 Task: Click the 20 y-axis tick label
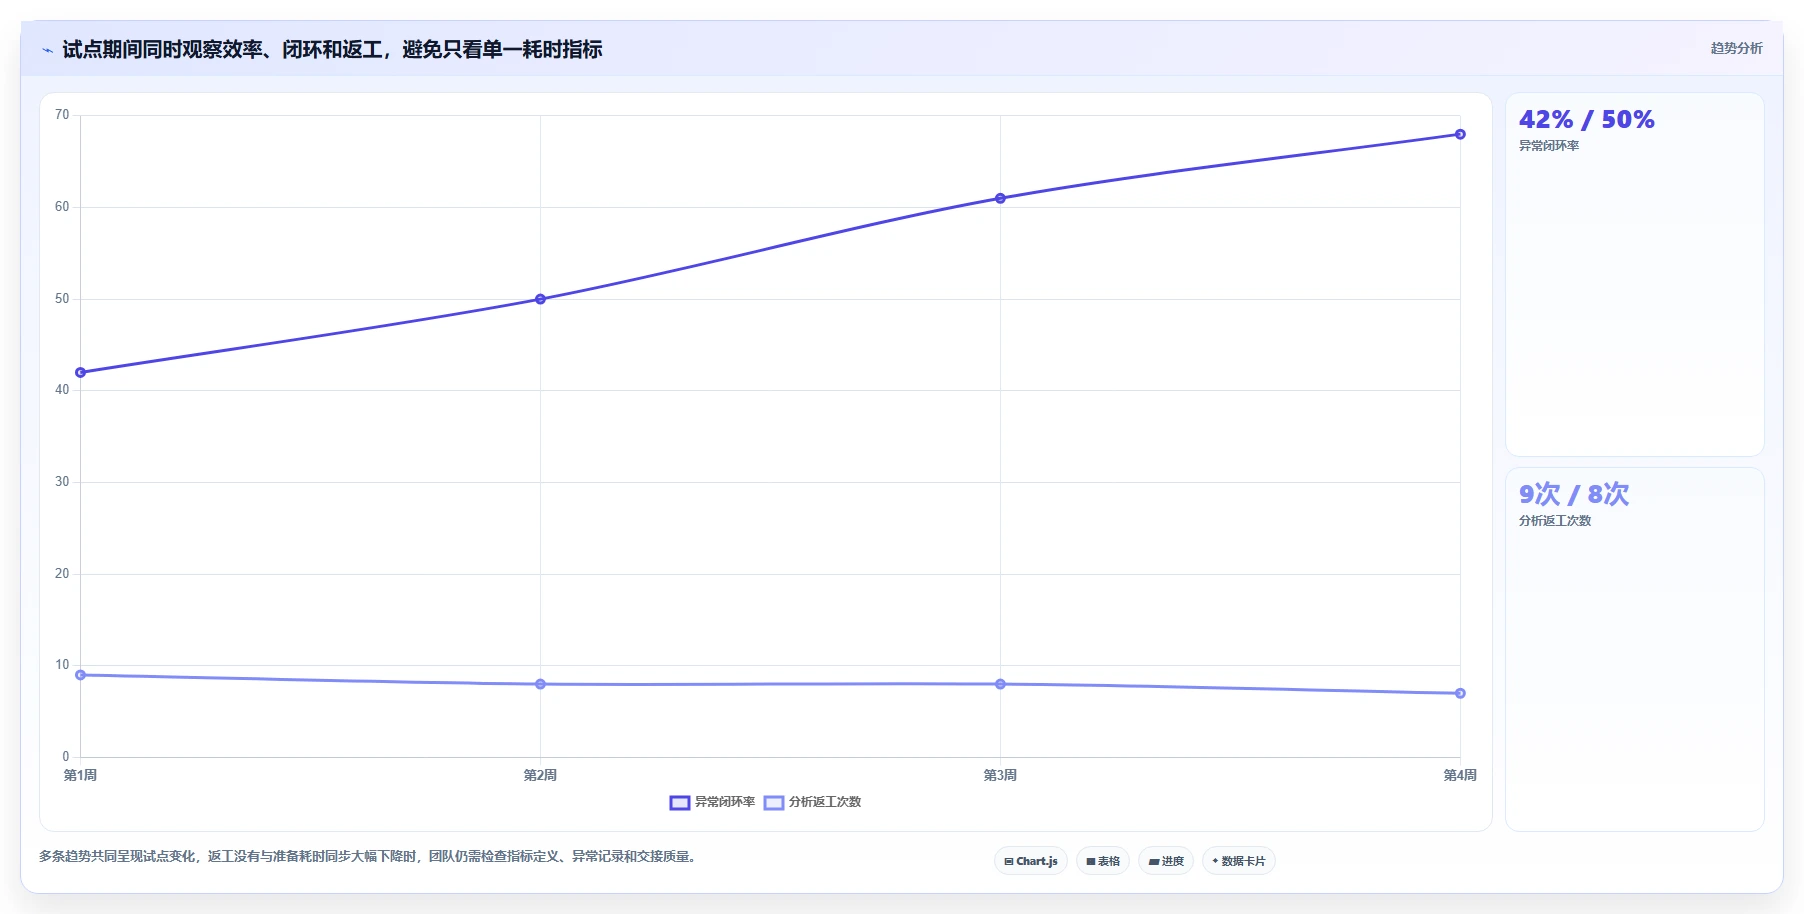[62, 574]
